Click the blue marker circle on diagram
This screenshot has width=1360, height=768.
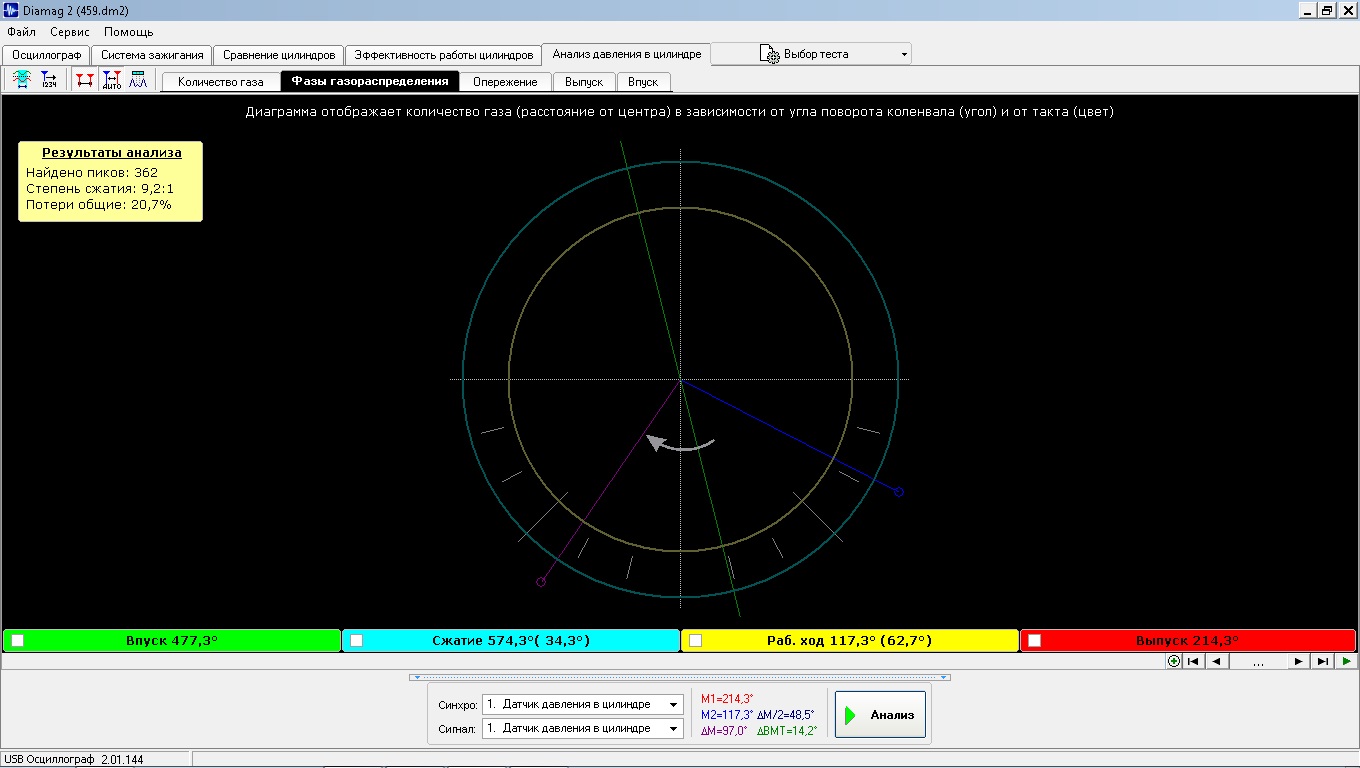pos(899,492)
